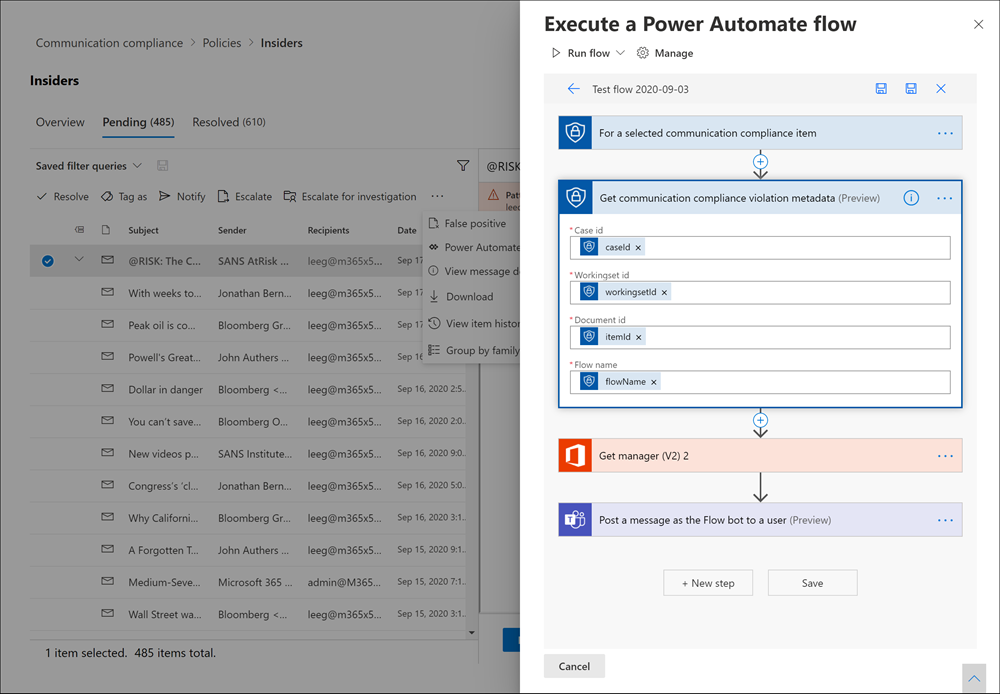Click the back arrow beside Test flow title
Screen dimensions: 1000x694
click(573, 89)
